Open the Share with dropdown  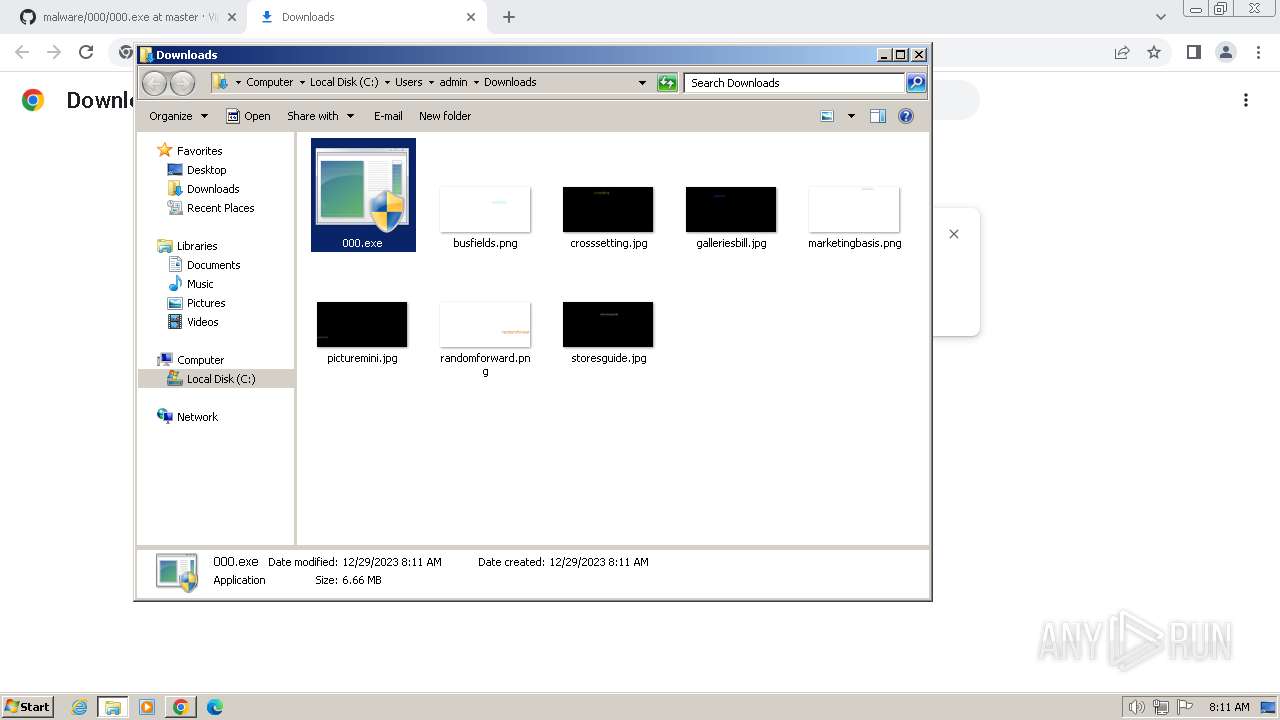(320, 116)
